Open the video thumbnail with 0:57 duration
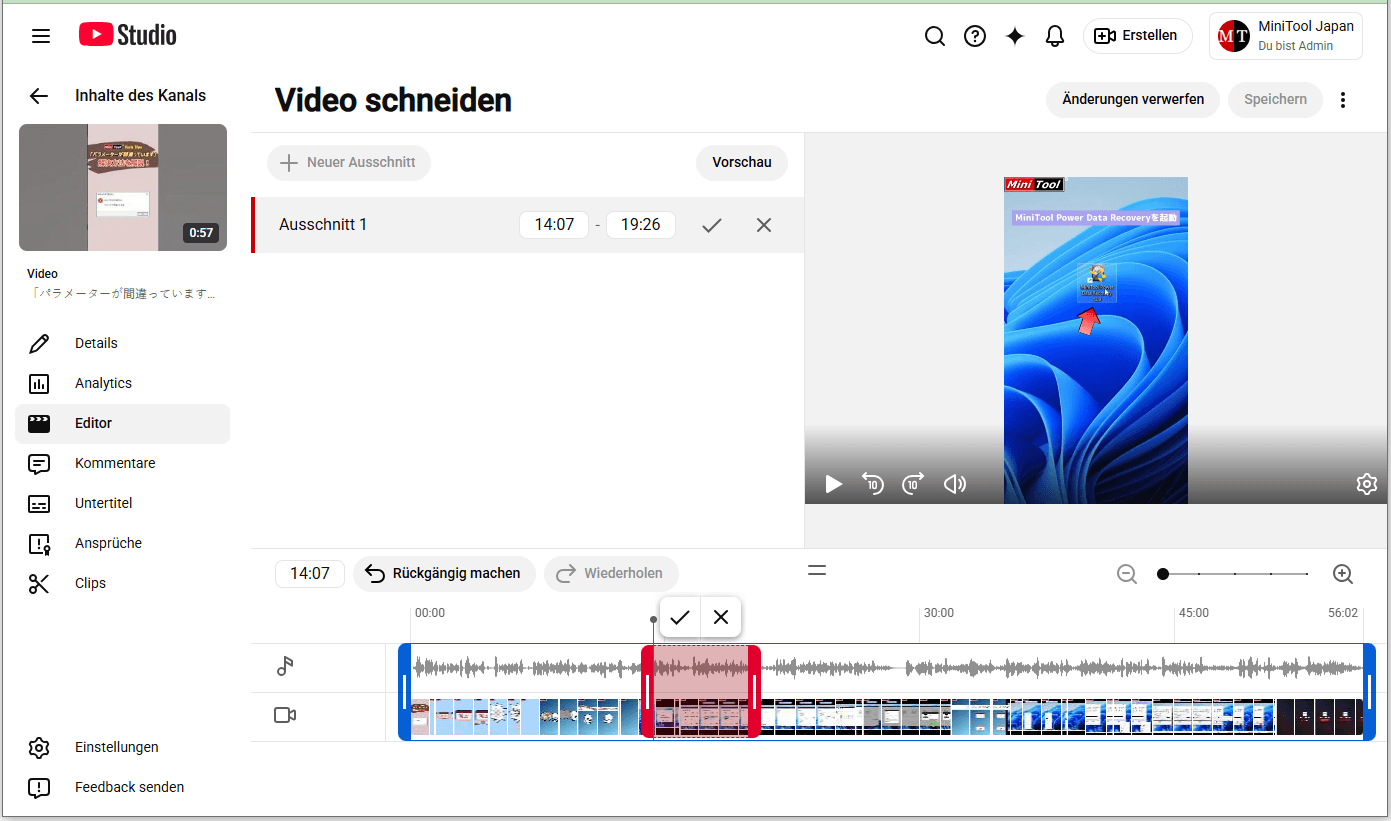 click(x=123, y=187)
